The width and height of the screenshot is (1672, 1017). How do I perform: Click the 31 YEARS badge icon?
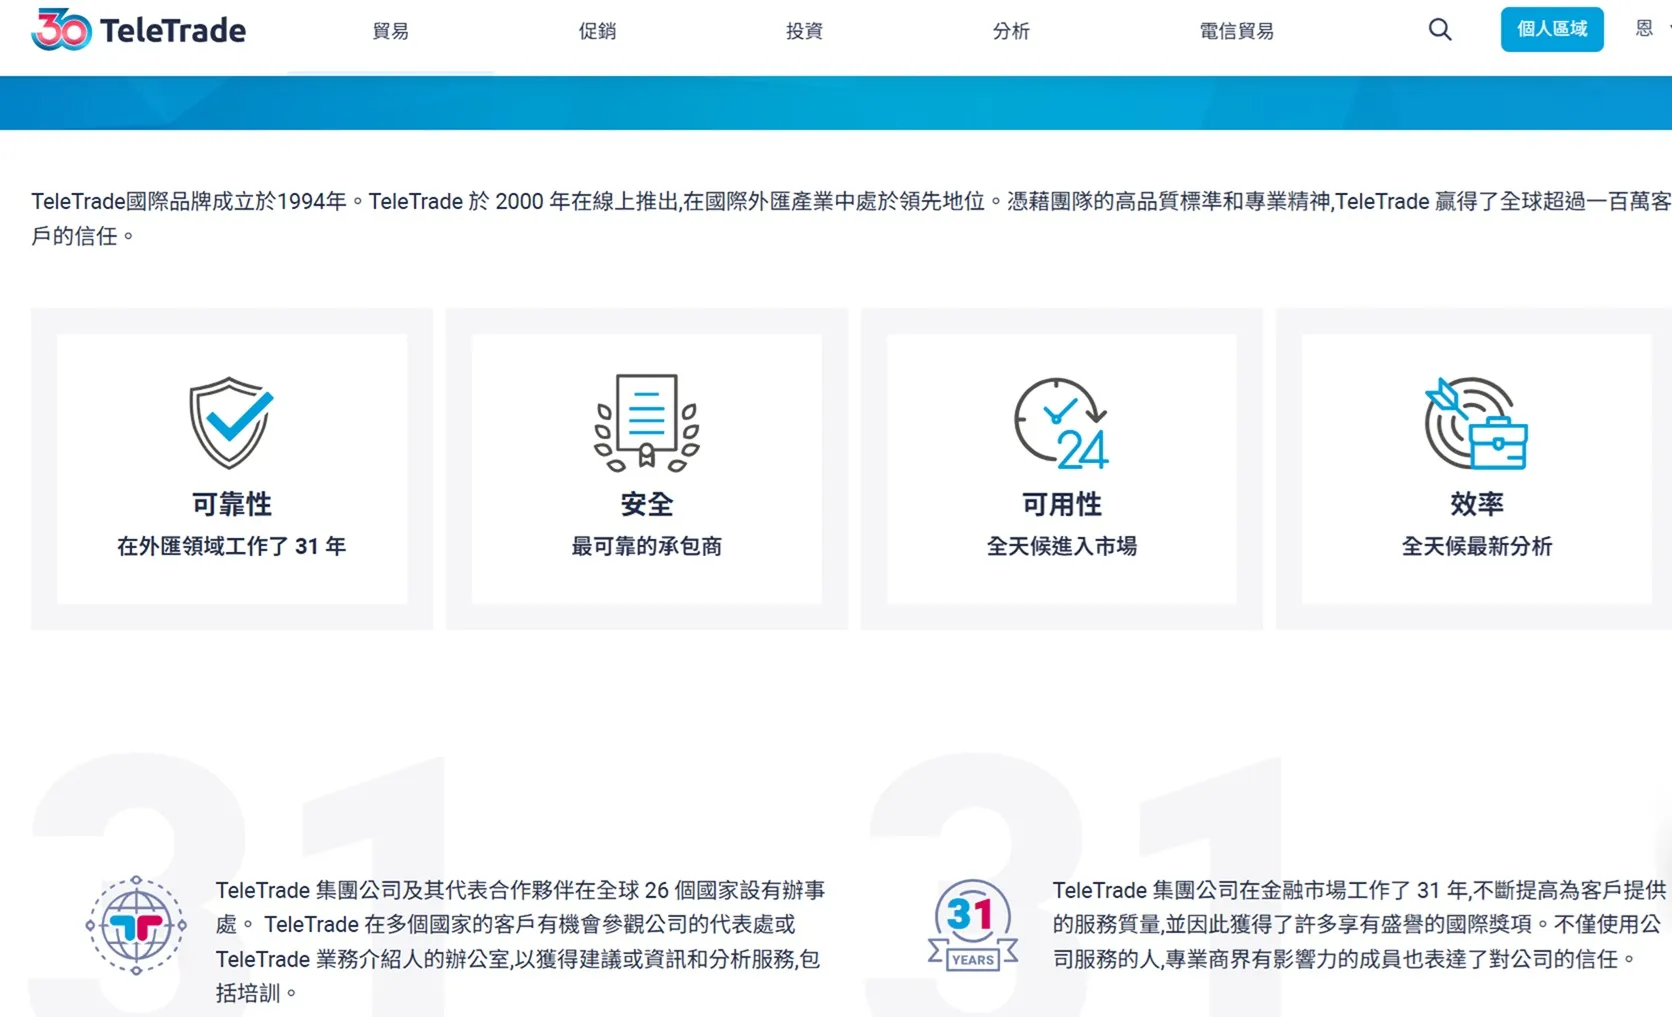972,925
